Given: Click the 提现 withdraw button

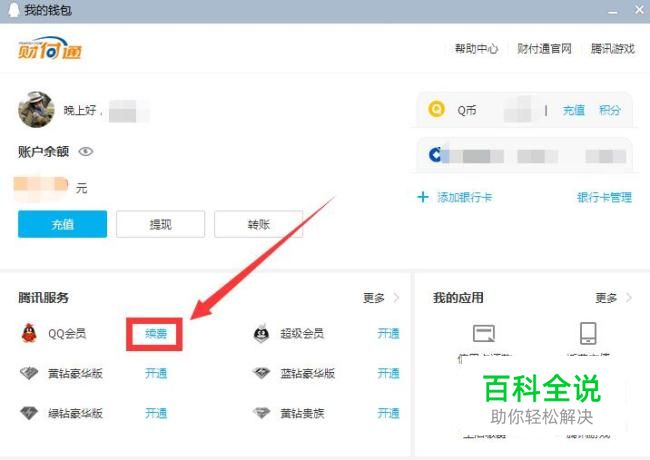Looking at the screenshot, I should 160,224.
